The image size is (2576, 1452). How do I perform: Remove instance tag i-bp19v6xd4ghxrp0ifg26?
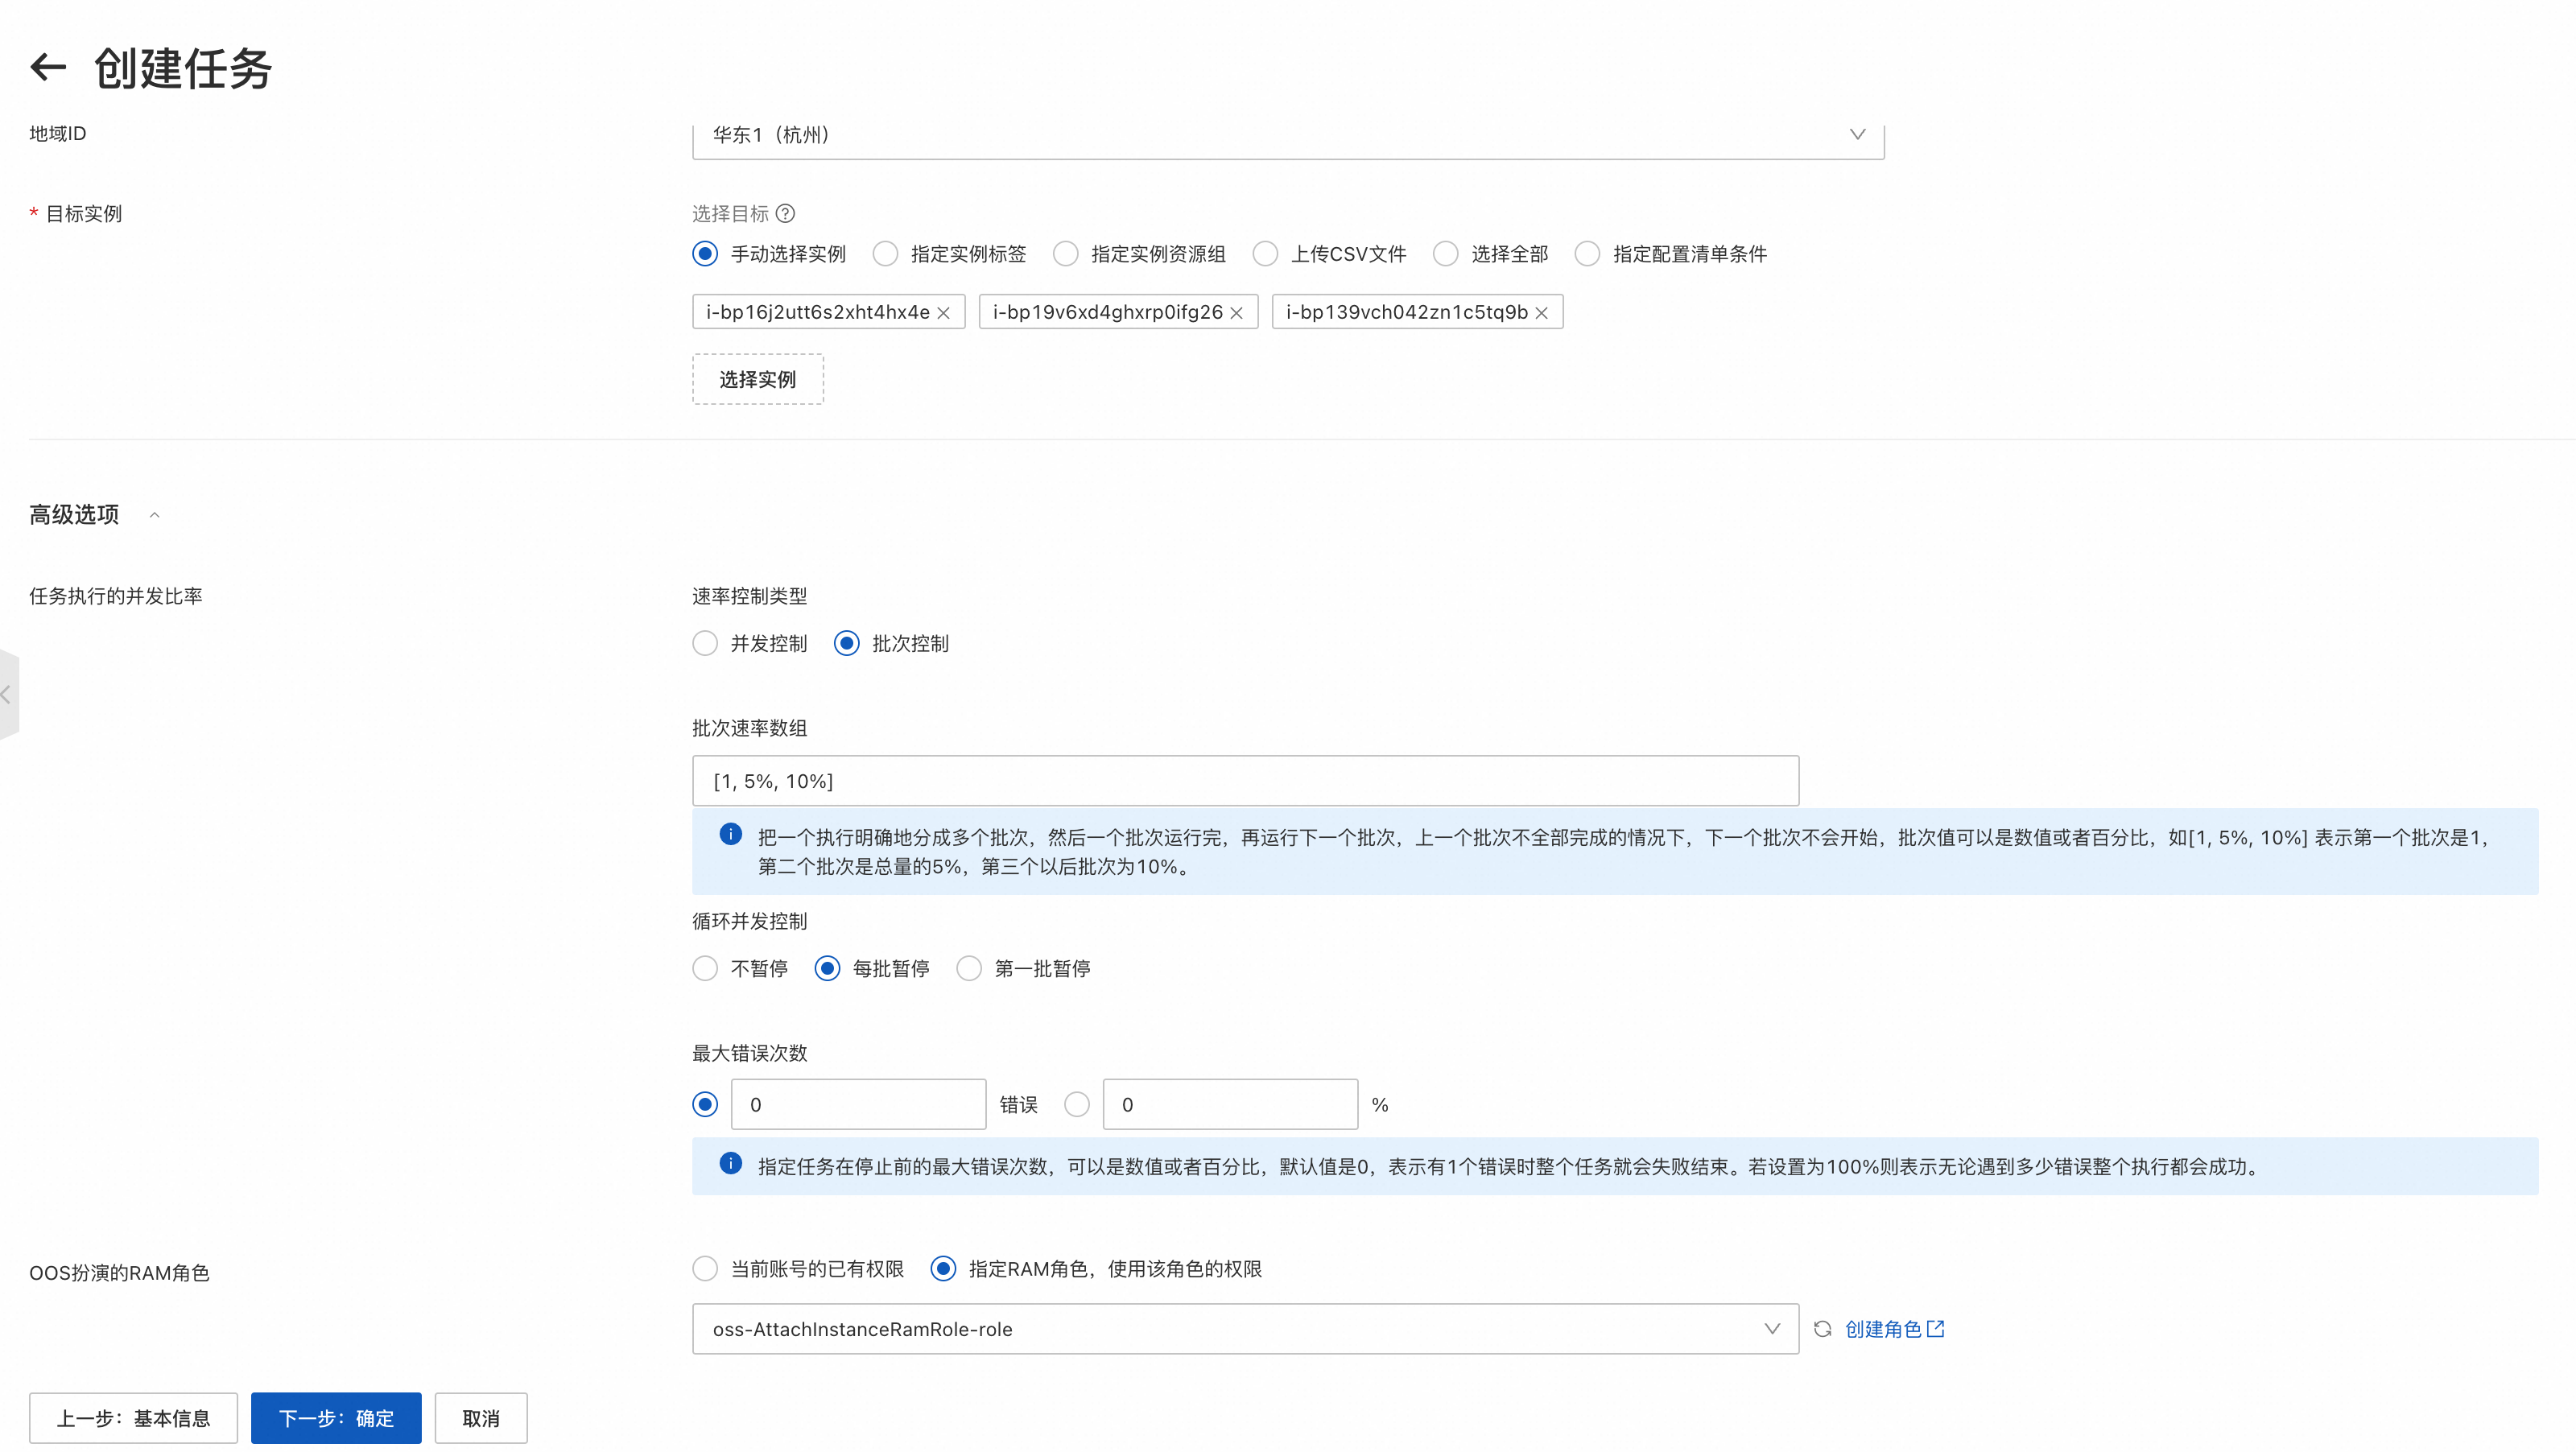[x=1236, y=313]
